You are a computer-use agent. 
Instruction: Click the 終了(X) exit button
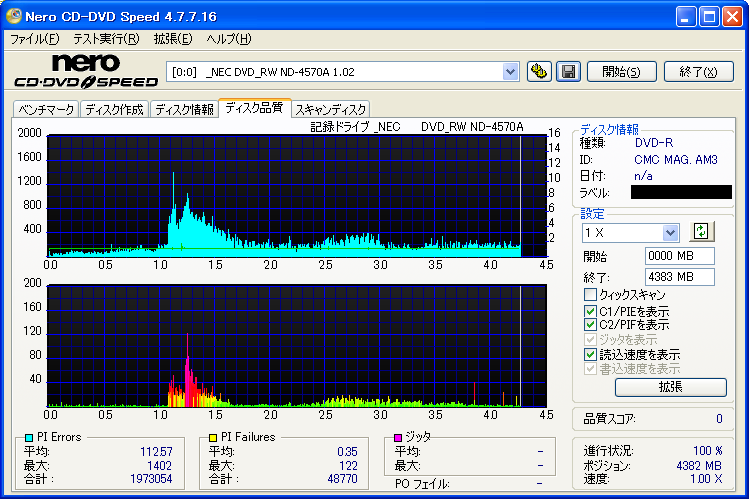point(699,72)
